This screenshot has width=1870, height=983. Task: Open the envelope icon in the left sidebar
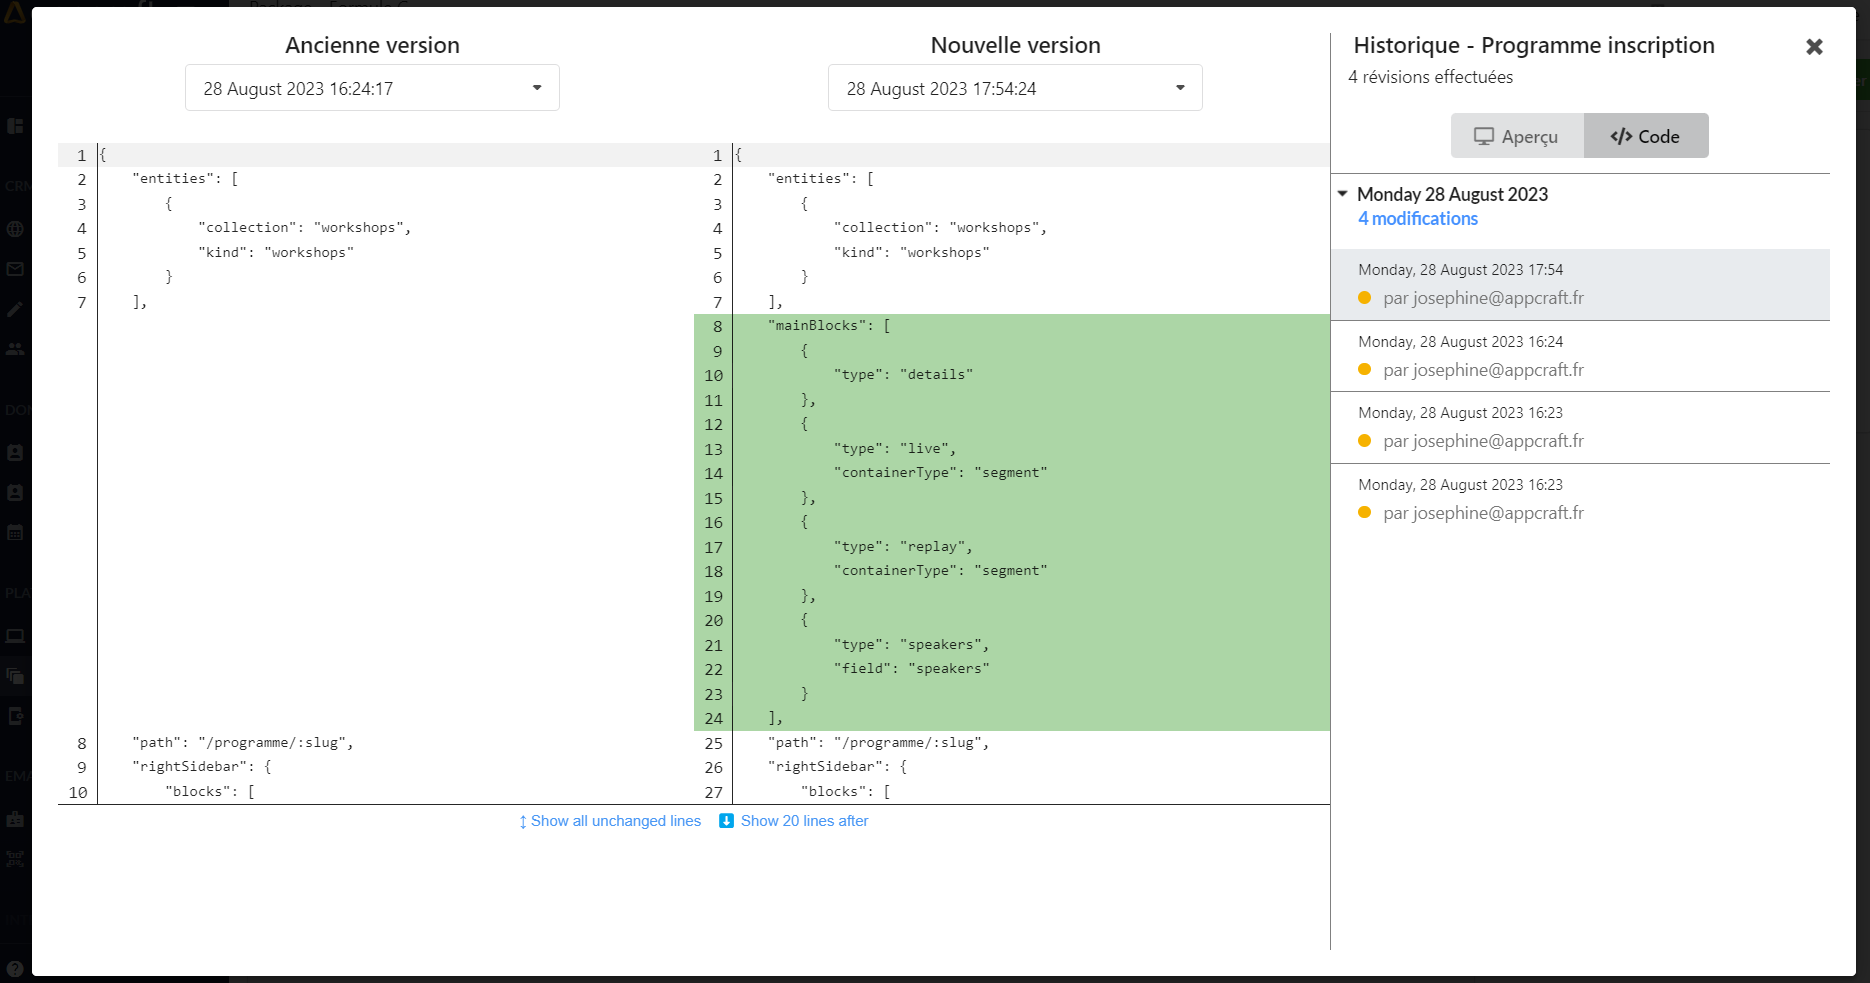point(15,269)
